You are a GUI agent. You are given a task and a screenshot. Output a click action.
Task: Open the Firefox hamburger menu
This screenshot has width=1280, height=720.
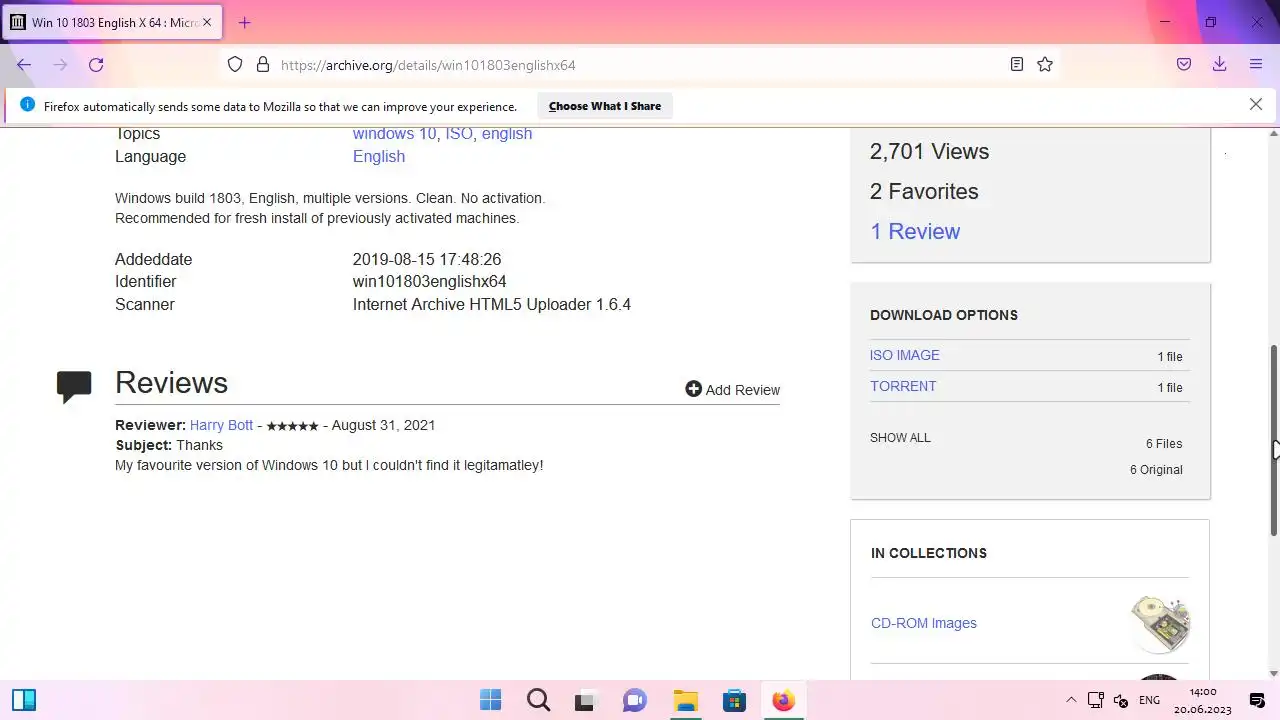1256,65
